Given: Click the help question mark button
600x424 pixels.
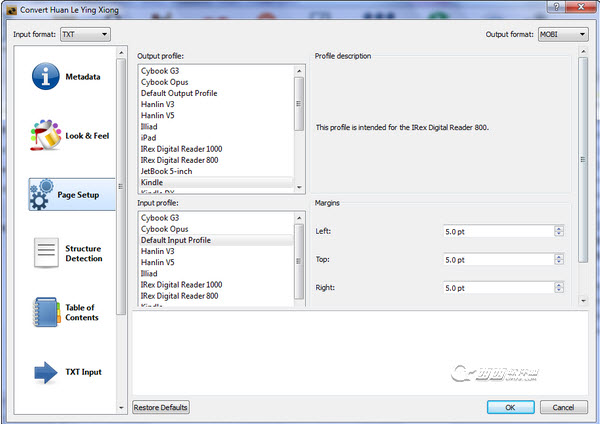Looking at the screenshot, I should pyautogui.click(x=556, y=7).
